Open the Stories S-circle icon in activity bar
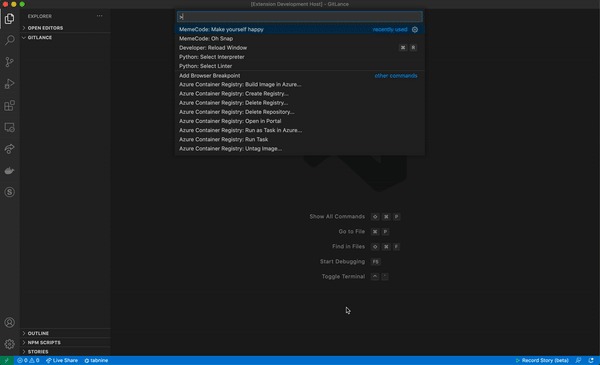The image size is (600, 365). tap(10, 192)
